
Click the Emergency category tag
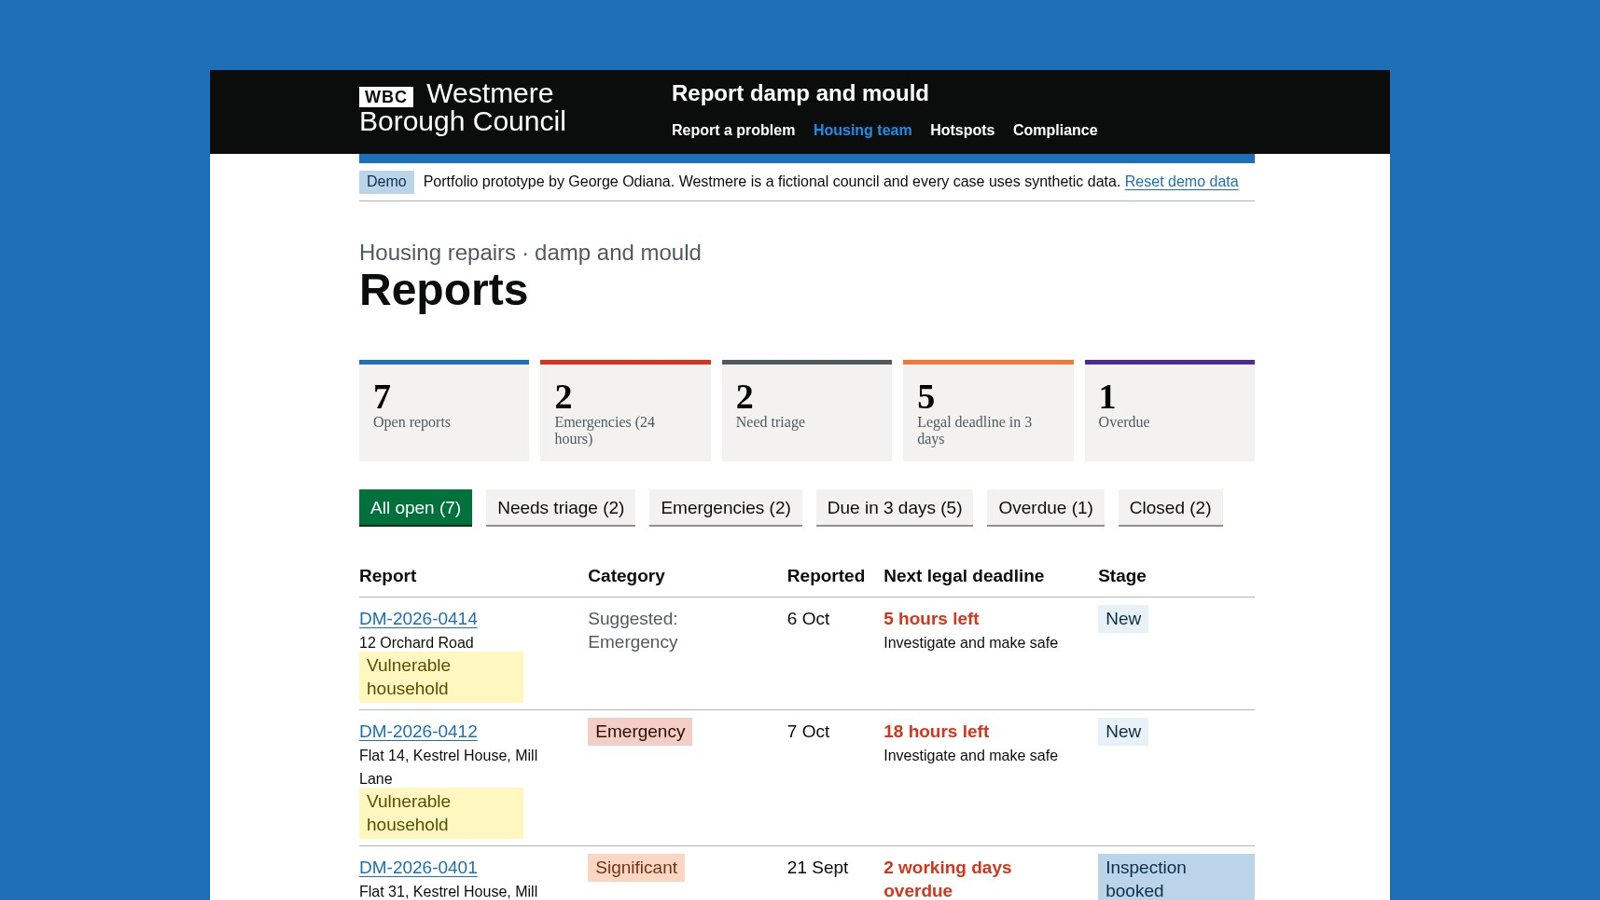tap(640, 732)
